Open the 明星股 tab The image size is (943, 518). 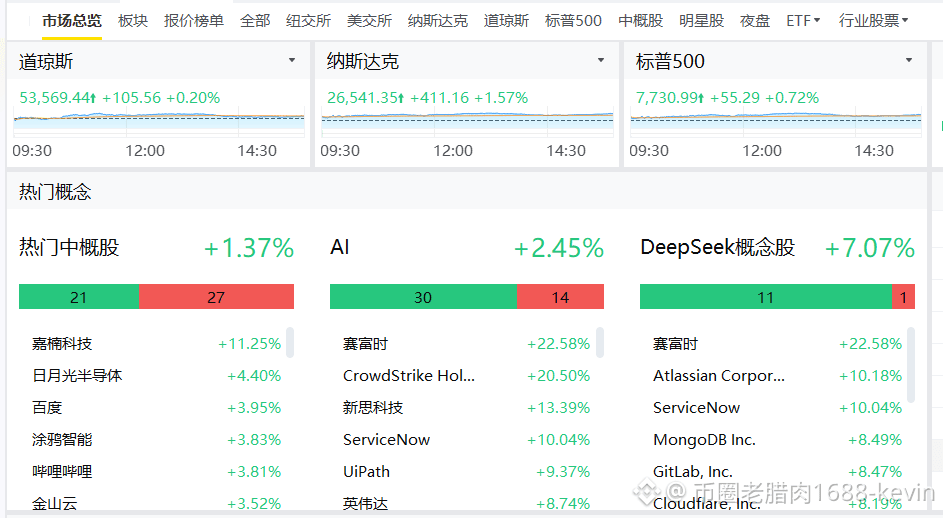[701, 21]
